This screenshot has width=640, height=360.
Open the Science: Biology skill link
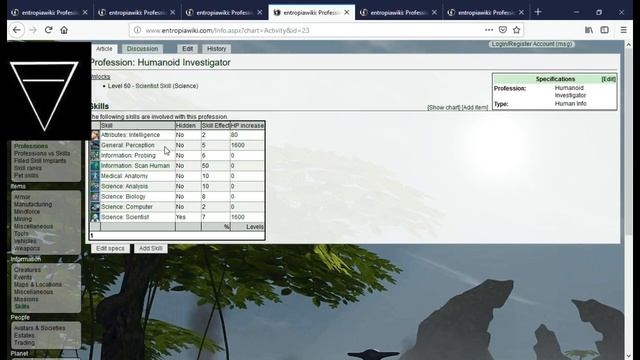coord(123,196)
